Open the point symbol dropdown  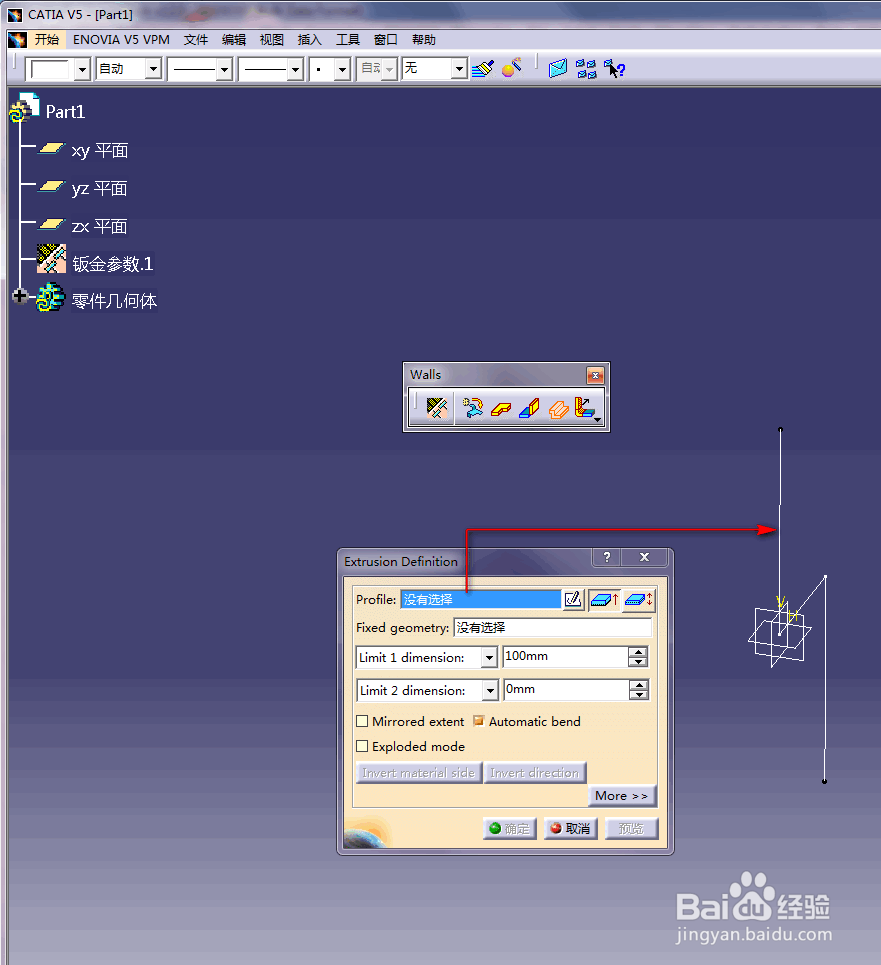tap(343, 69)
